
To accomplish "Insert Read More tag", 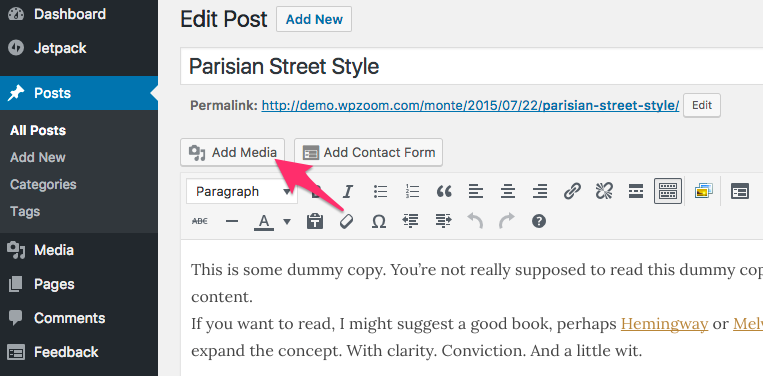I will point(636,192).
